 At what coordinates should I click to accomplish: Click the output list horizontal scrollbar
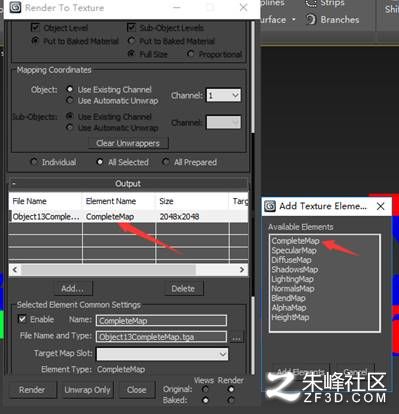[108, 270]
